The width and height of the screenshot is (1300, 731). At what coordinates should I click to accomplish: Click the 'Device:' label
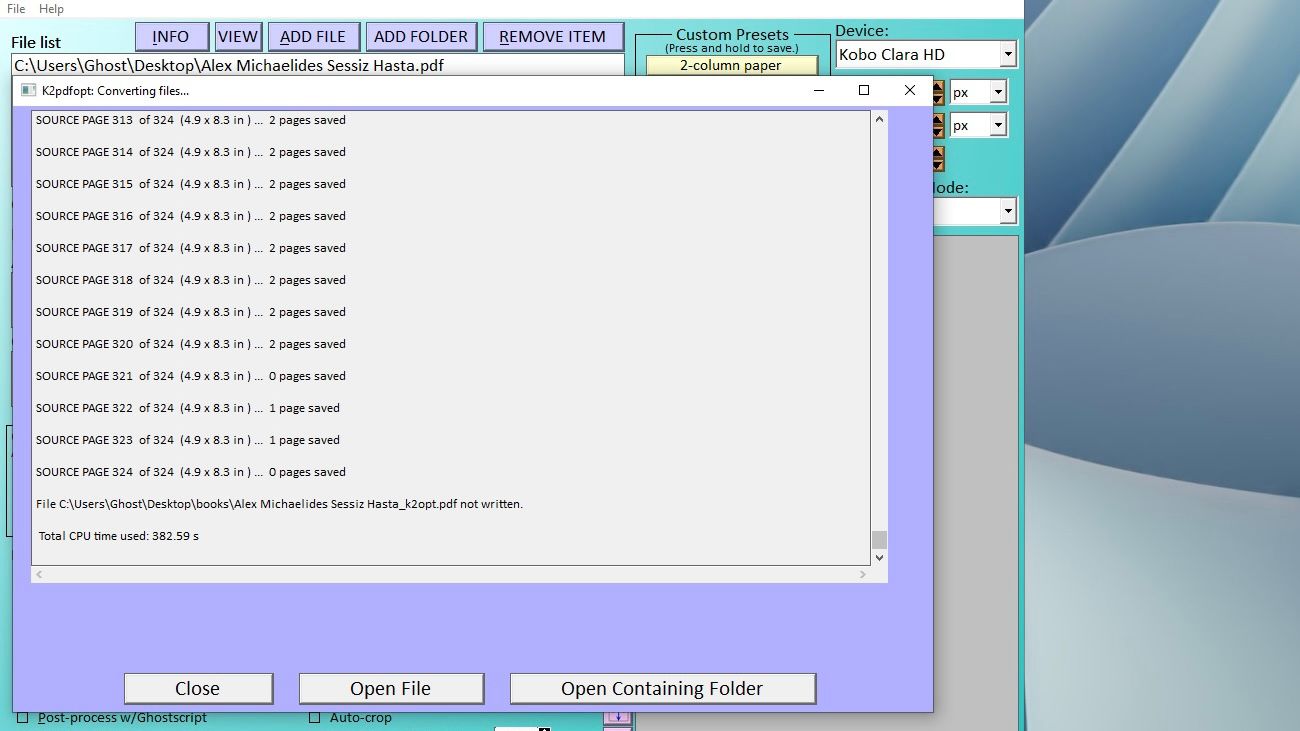862,31
